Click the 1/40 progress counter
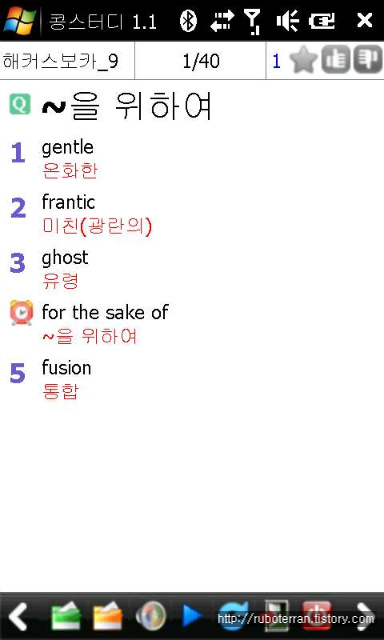Screen dimensions: 384x640 coord(200,61)
